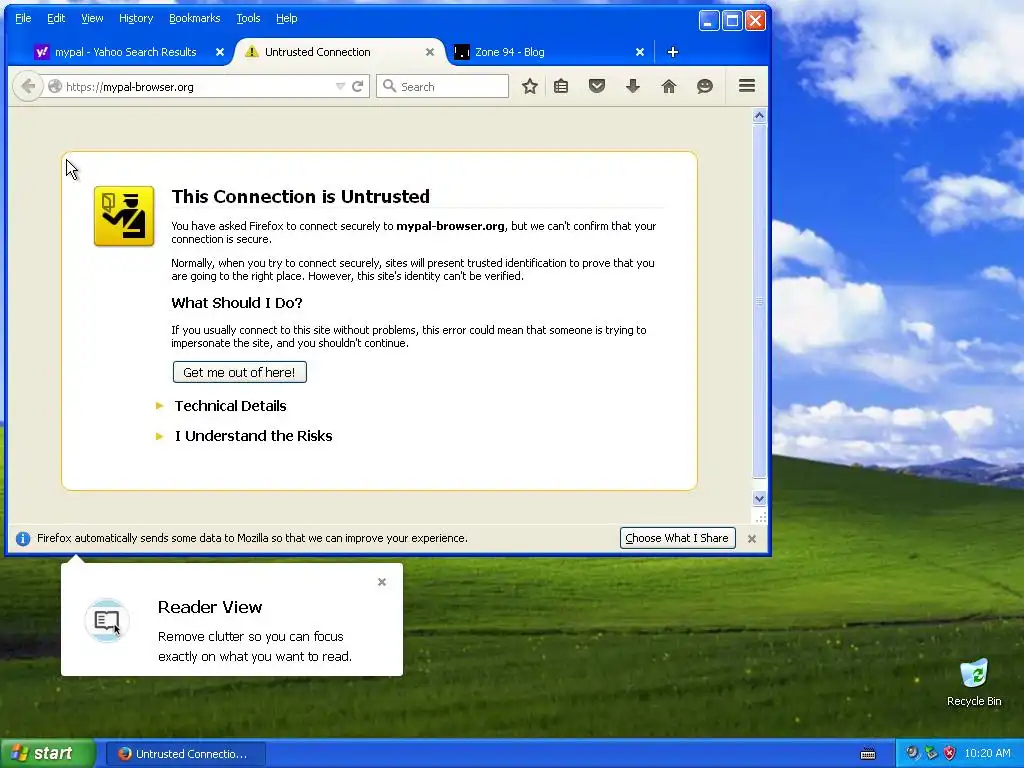
Task: Click scrollbar down arrow
Action: coord(759,499)
